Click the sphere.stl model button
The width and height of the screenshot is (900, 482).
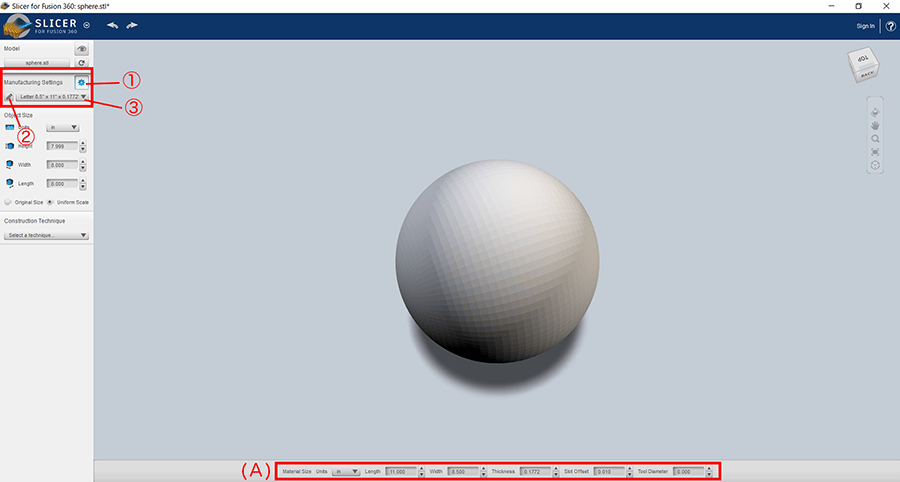37,63
